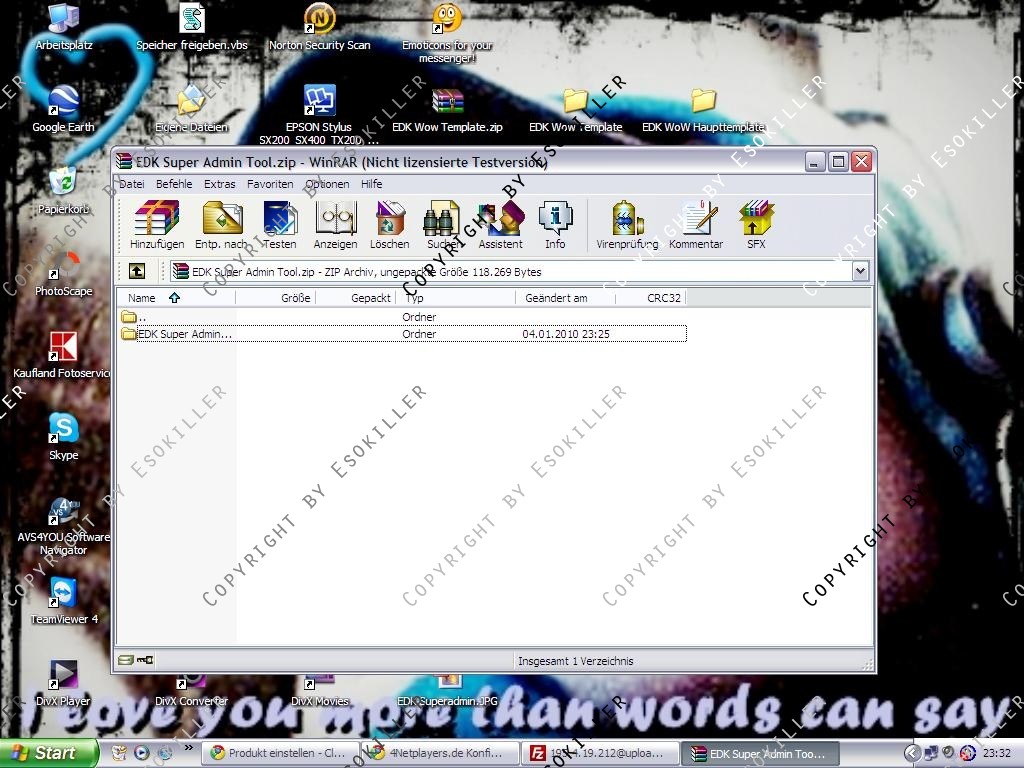The height and width of the screenshot is (768, 1024).
Task: Open Speicher freigeben.vbs desktop icon
Action: [x=192, y=27]
